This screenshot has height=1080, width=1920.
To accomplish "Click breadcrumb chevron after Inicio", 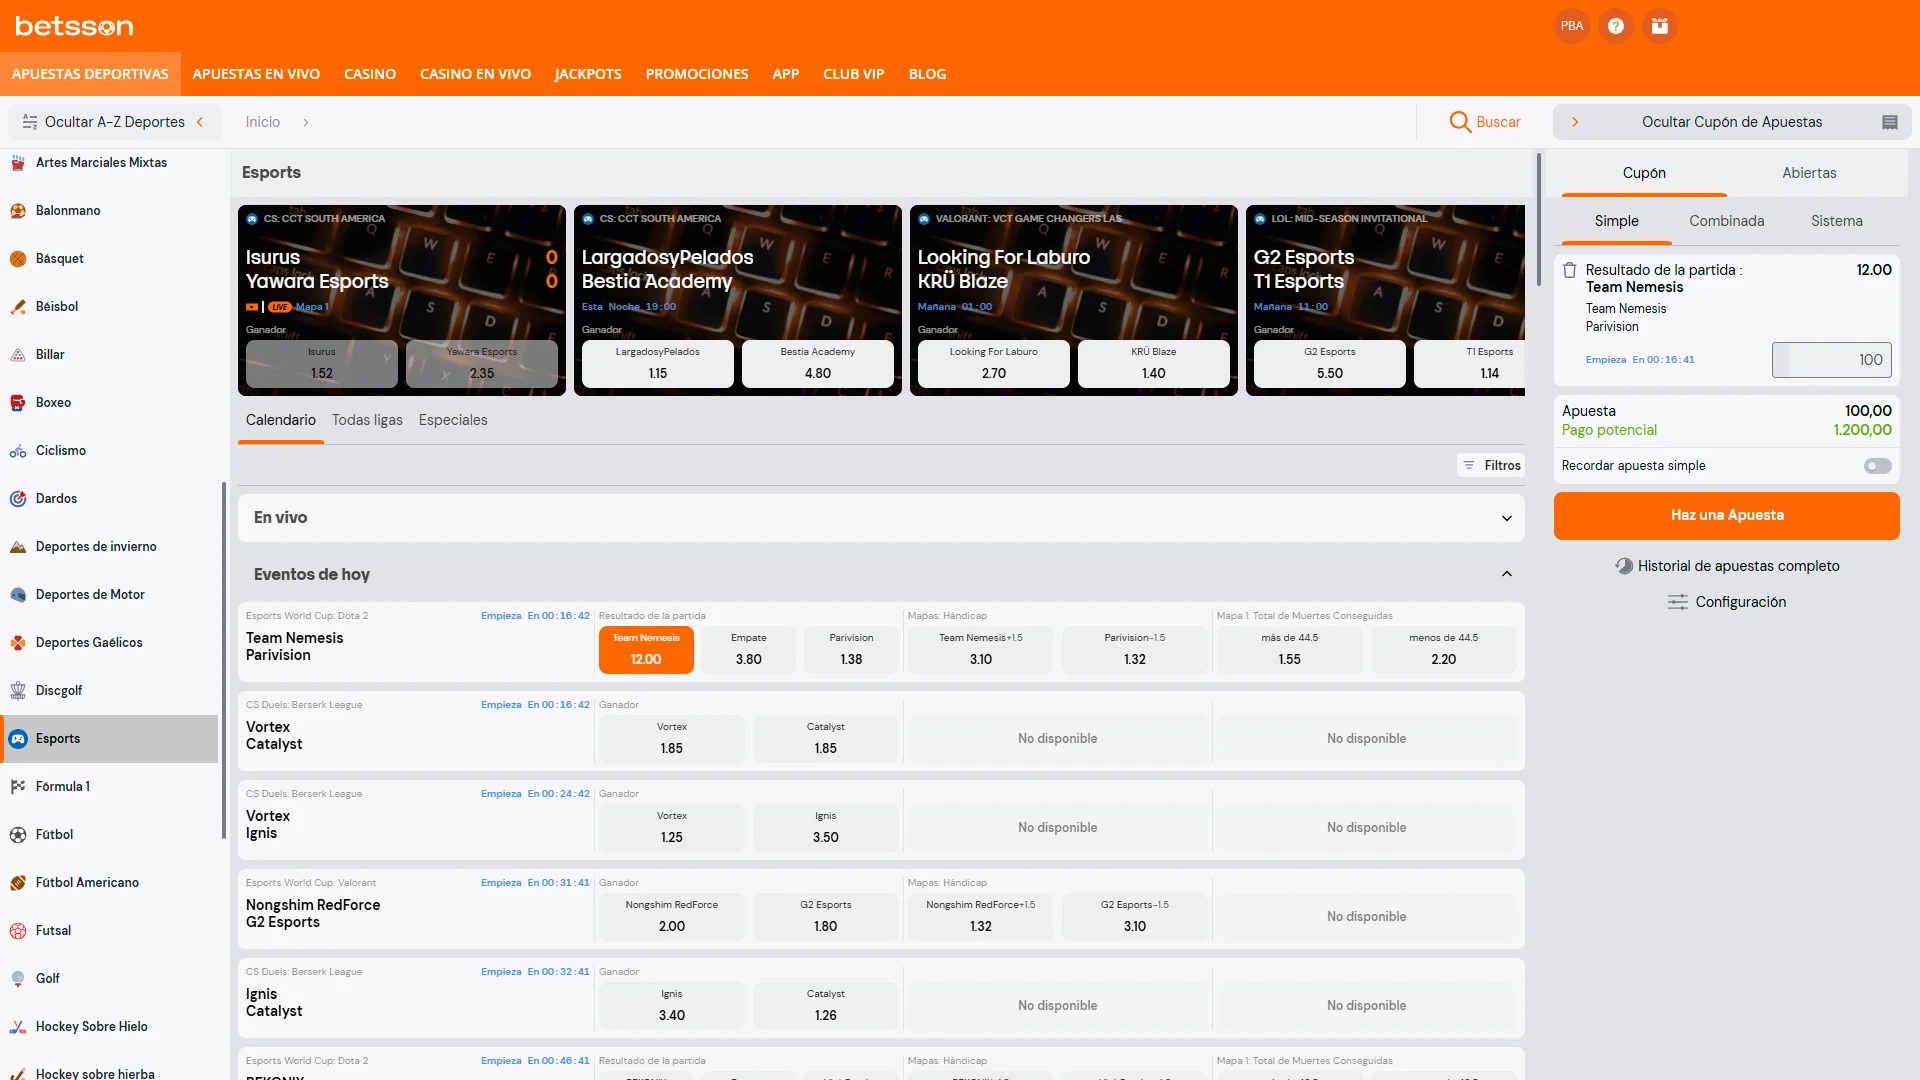I will [x=305, y=122].
